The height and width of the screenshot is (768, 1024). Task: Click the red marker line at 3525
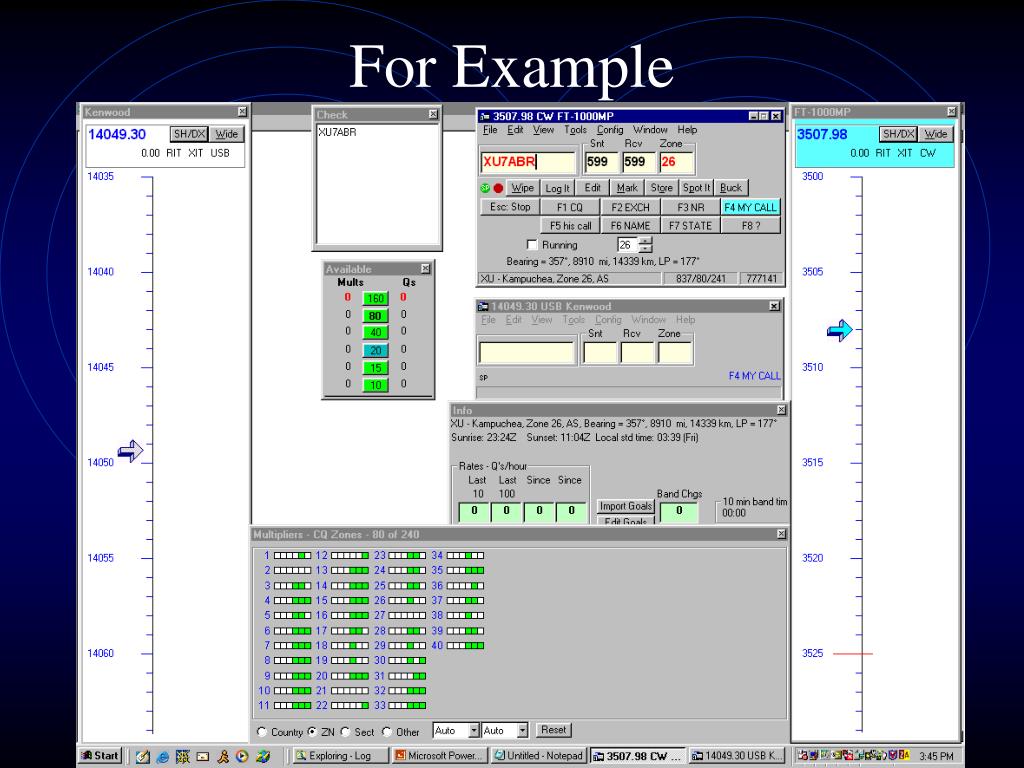(x=853, y=653)
